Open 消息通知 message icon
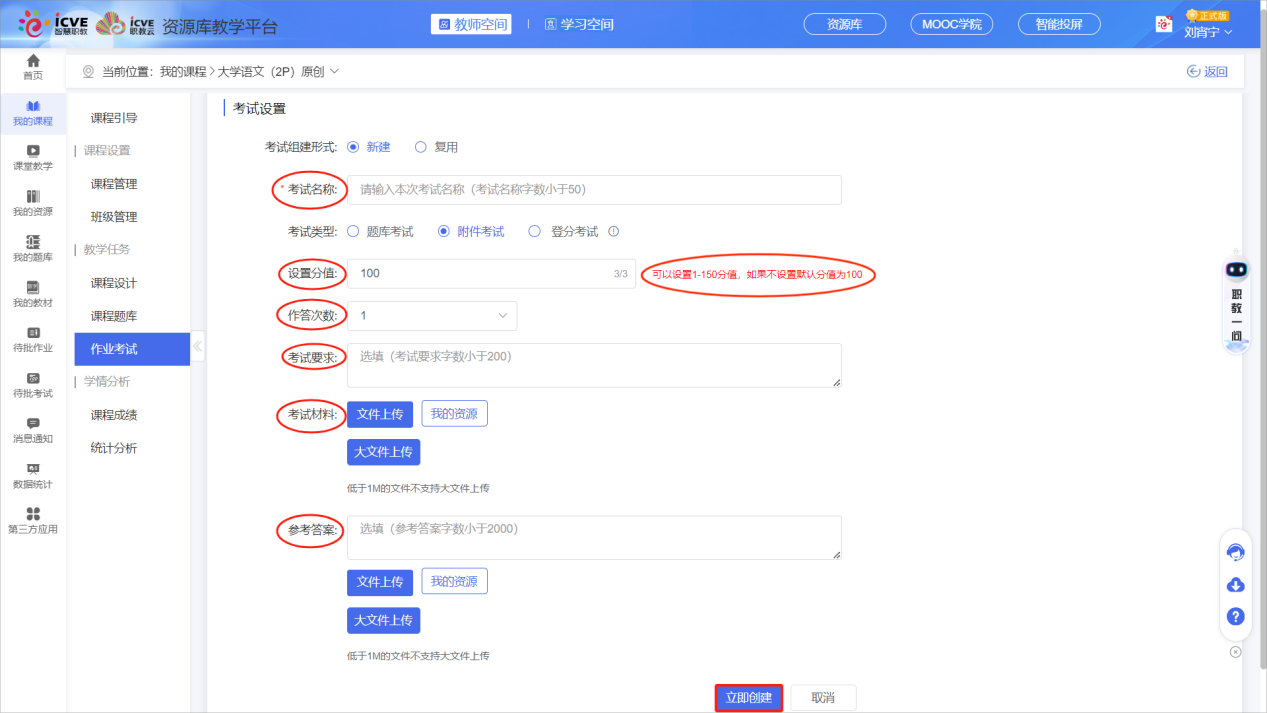1267x713 pixels. (x=33, y=425)
